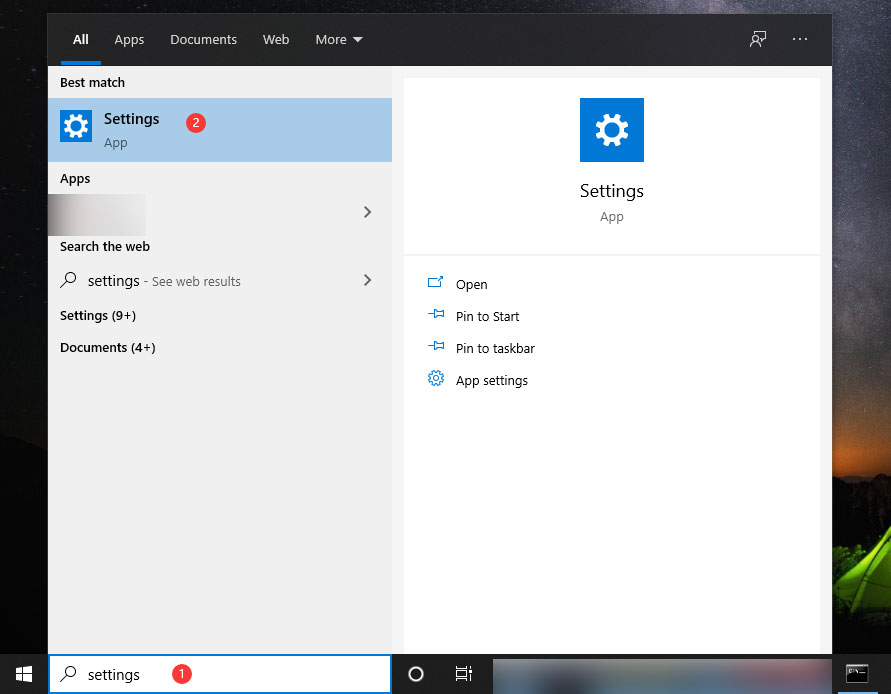Switch to the Documents tab
The height and width of the screenshot is (694, 891).
tap(203, 40)
